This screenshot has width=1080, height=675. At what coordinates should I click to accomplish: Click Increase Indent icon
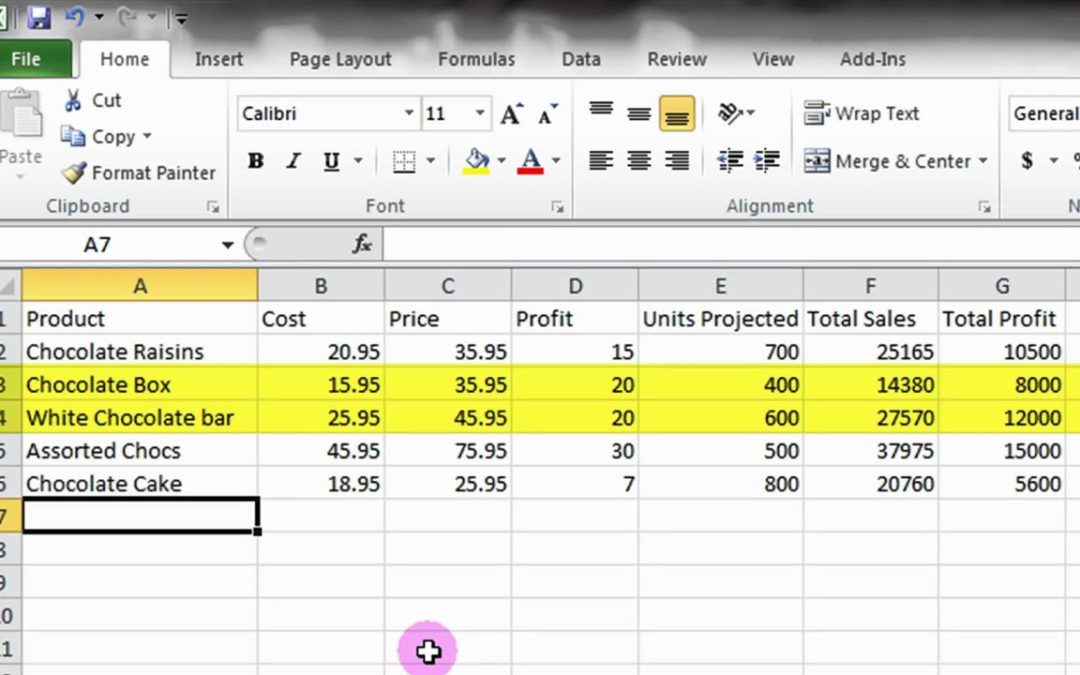coord(767,161)
